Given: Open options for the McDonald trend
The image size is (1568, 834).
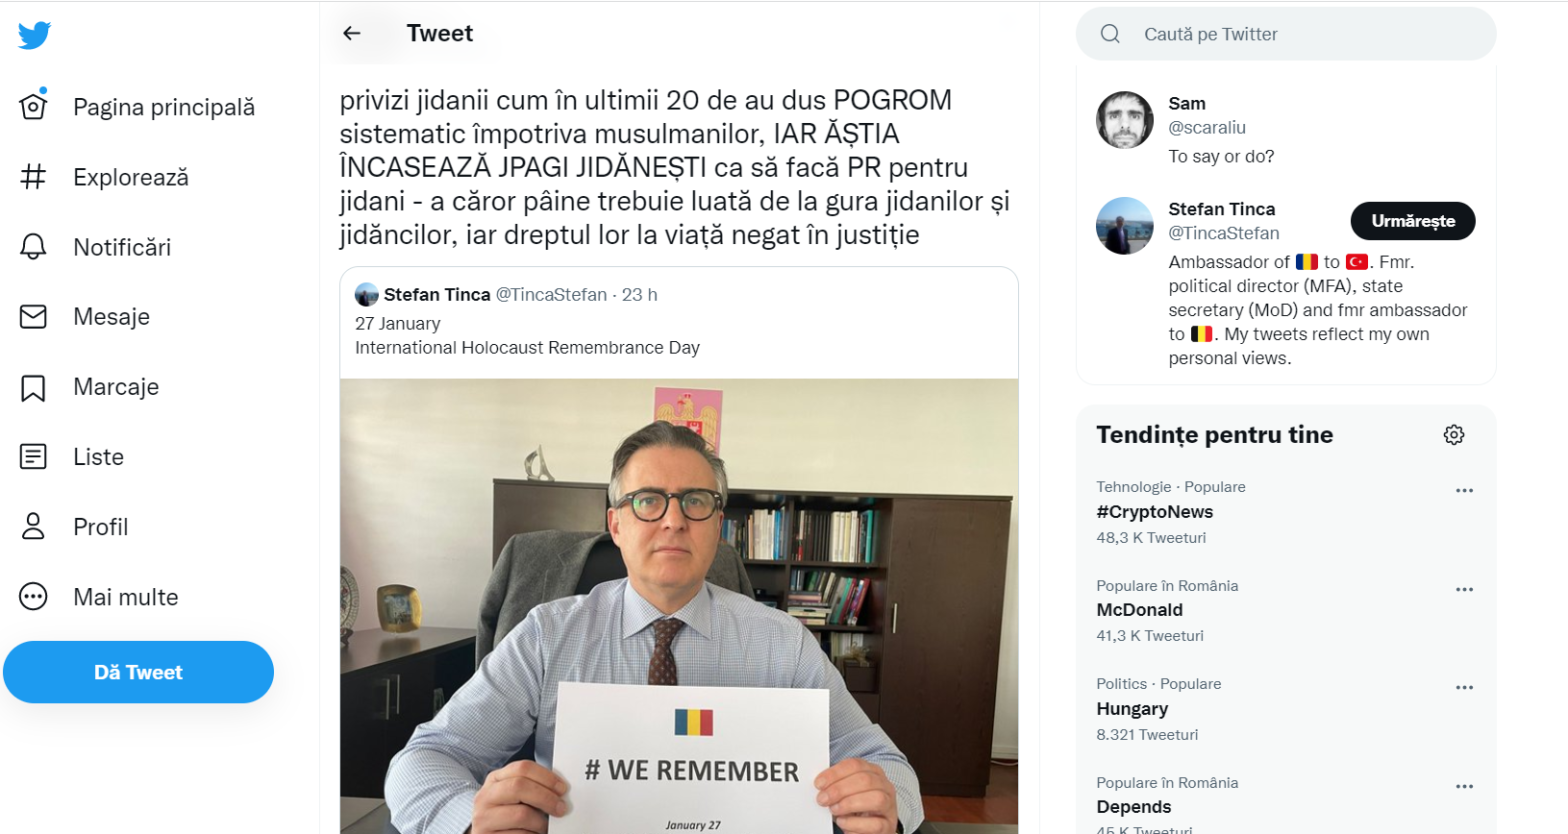Looking at the screenshot, I should click(1464, 590).
